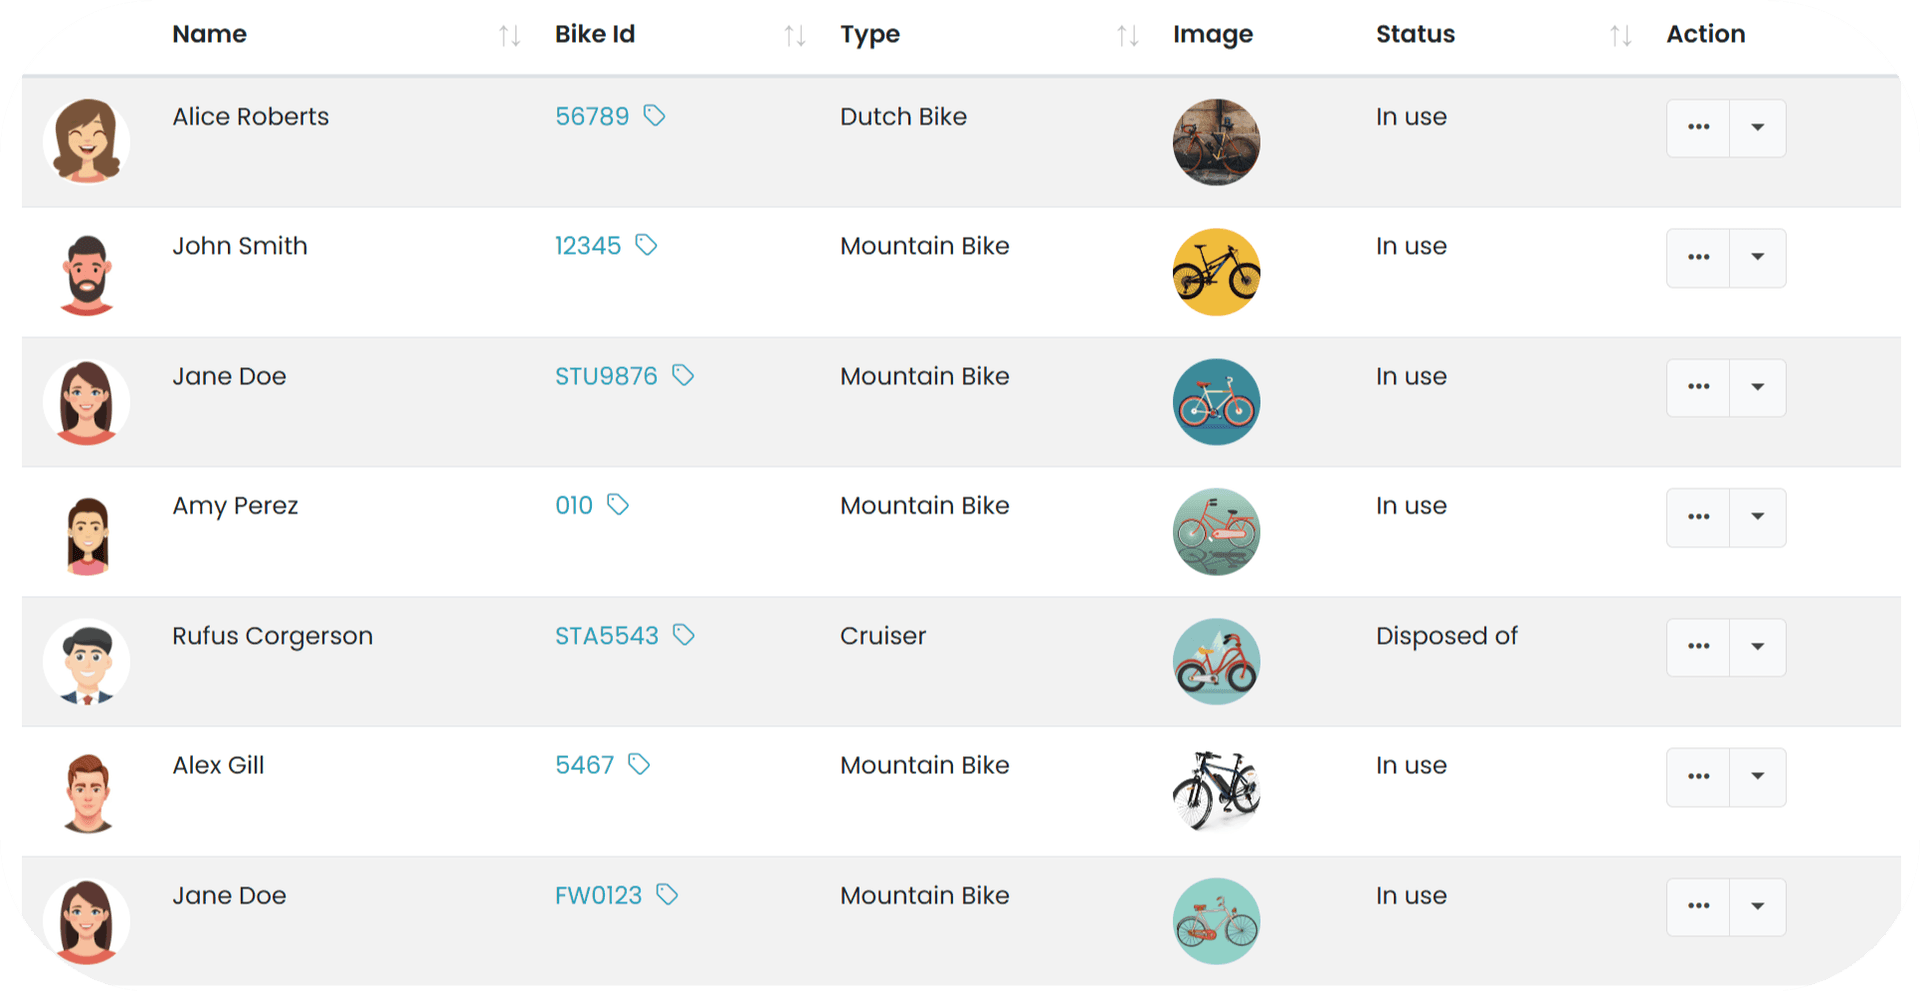Click the Dutch Bike image thumbnail

point(1216,142)
